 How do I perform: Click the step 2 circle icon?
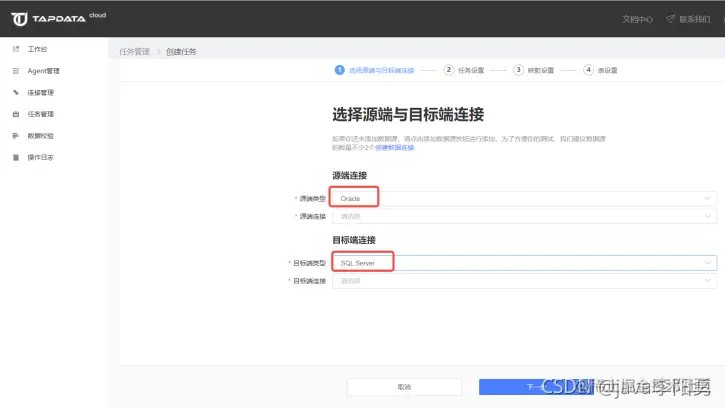click(x=449, y=70)
